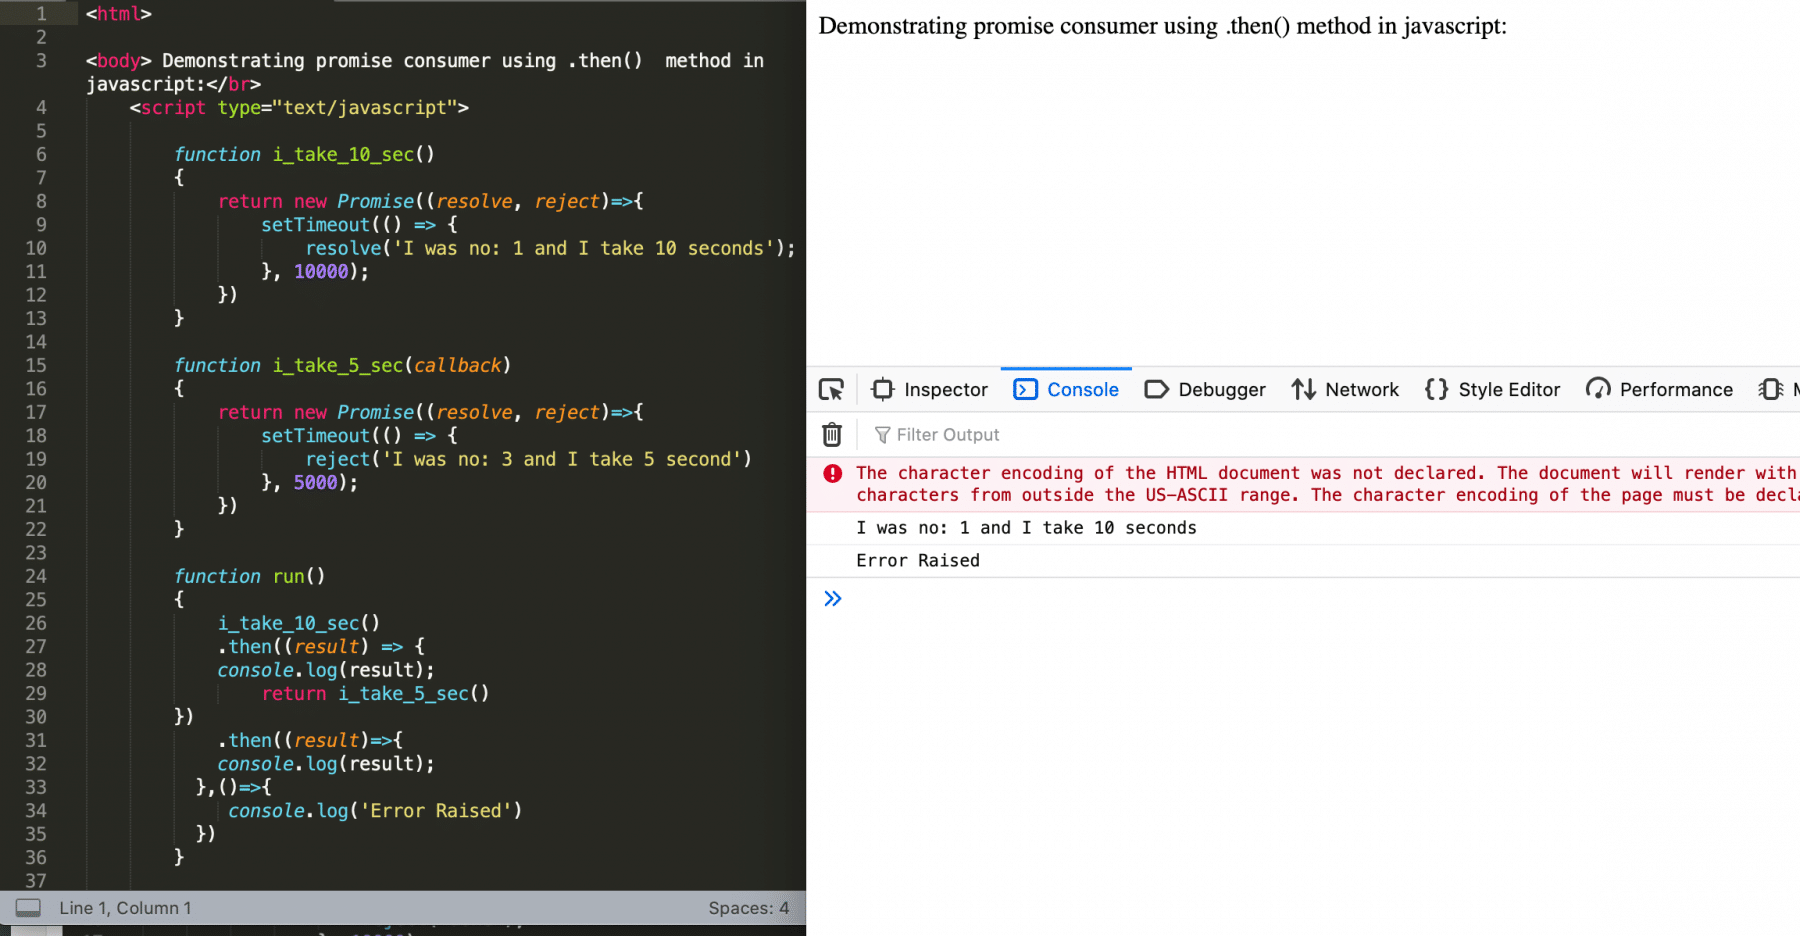Expand the console input with the double chevron
The height and width of the screenshot is (936, 1800).
(x=833, y=598)
